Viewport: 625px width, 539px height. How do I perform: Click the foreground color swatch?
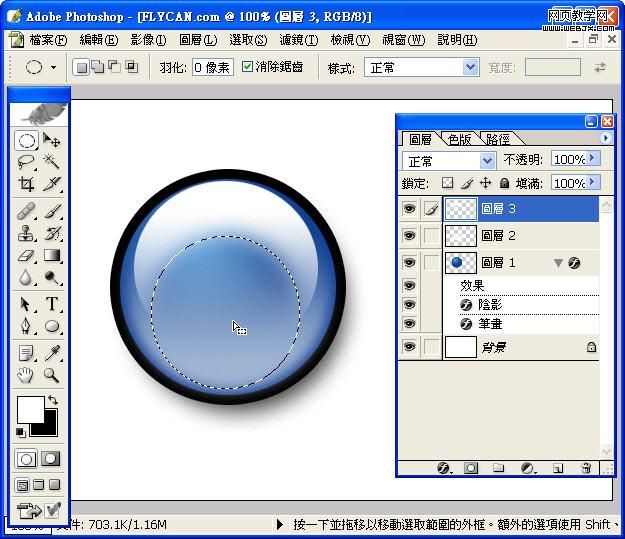(29, 408)
